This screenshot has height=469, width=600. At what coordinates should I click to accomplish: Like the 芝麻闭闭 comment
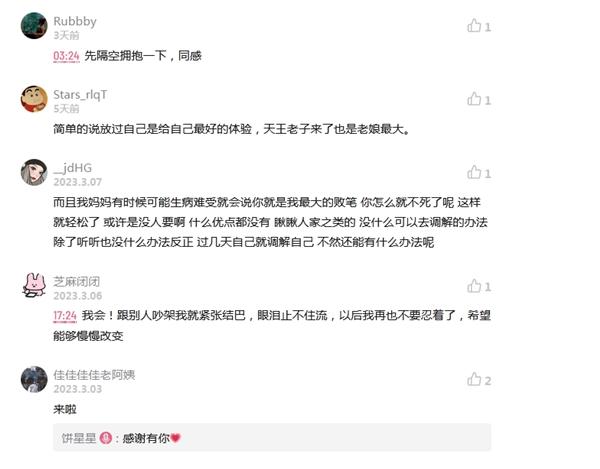pyautogui.click(x=474, y=286)
